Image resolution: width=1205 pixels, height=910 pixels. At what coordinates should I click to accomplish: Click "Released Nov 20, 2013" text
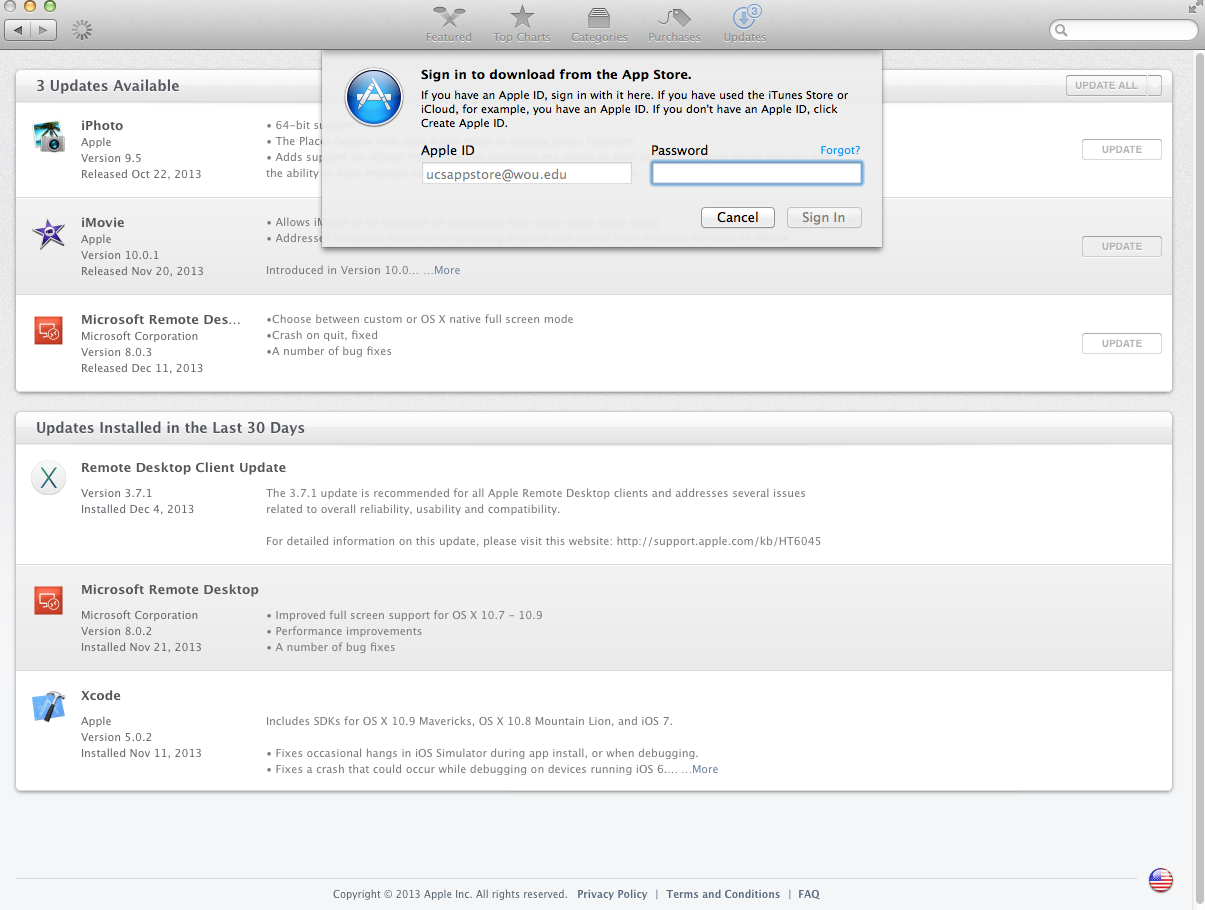[x=142, y=271]
